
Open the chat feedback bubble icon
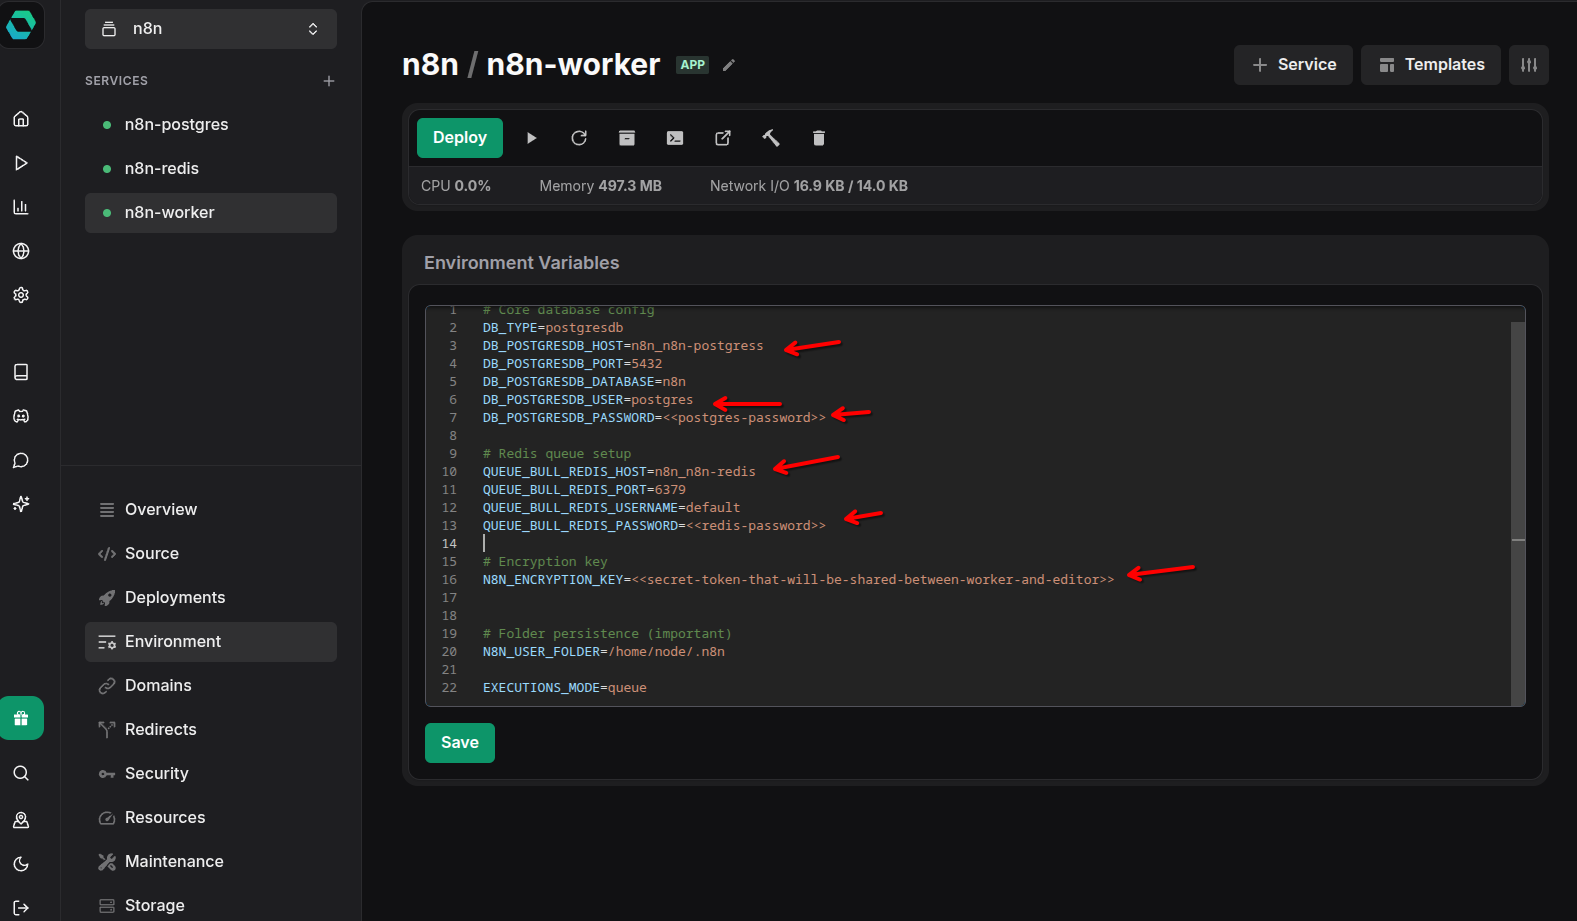tap(21, 460)
